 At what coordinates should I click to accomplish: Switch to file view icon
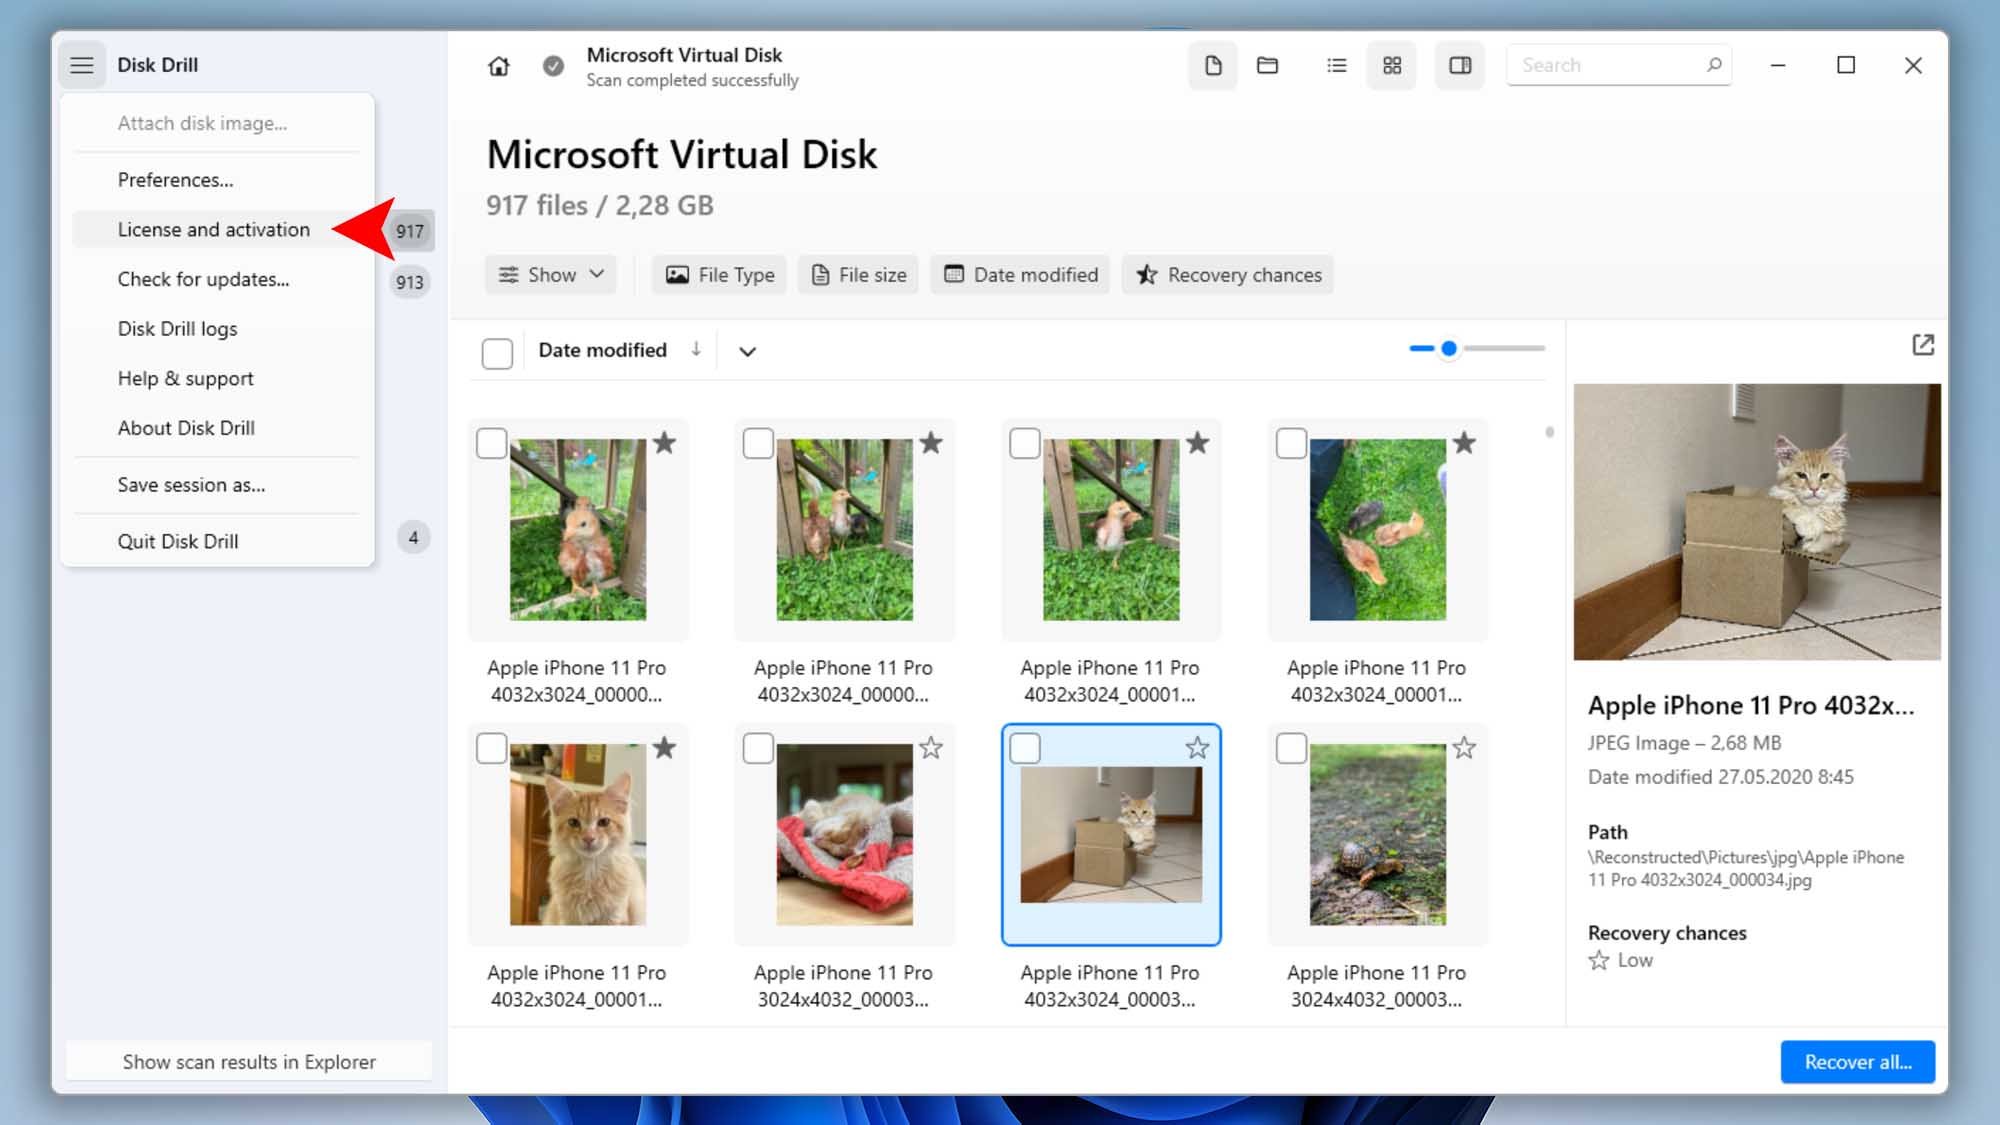point(1213,66)
